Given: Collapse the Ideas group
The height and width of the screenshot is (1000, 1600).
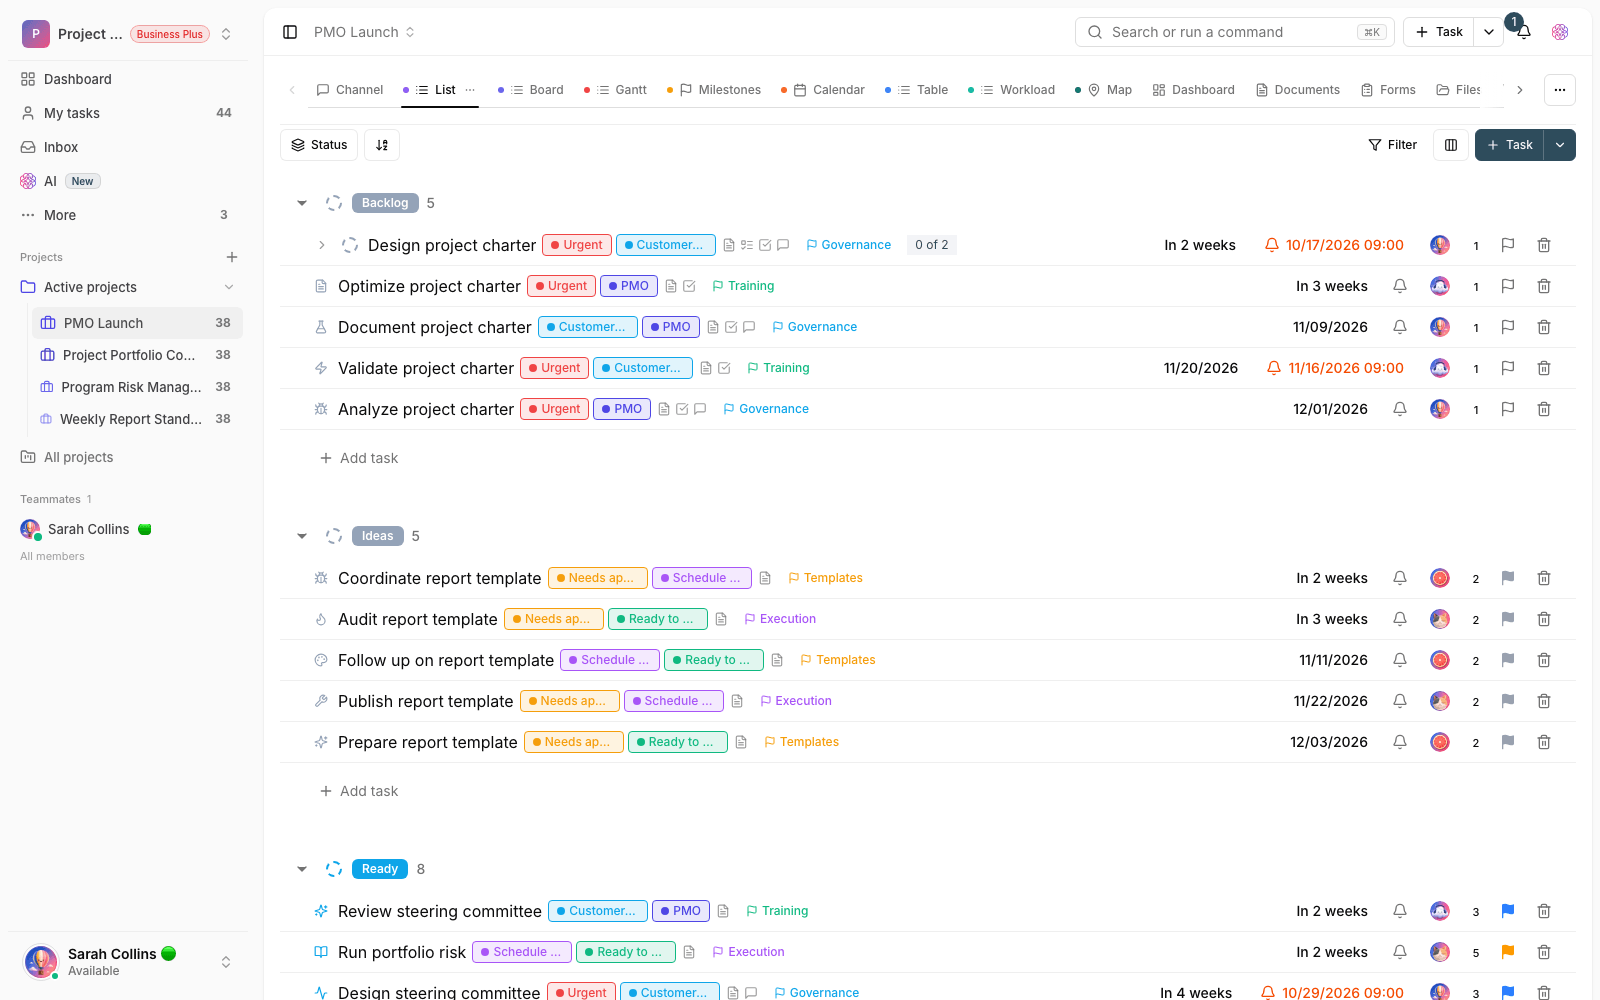Looking at the screenshot, I should (302, 536).
